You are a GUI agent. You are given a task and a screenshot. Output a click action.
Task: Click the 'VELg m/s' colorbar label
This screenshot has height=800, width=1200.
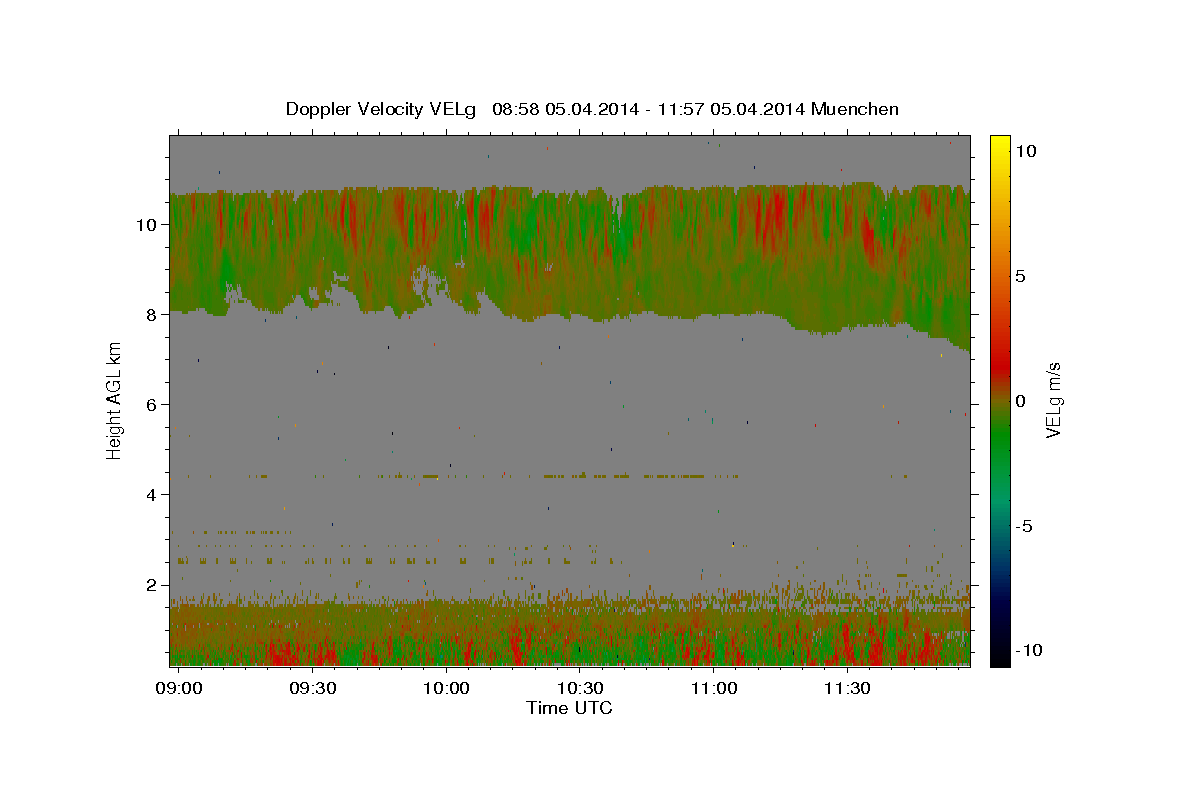point(1053,400)
